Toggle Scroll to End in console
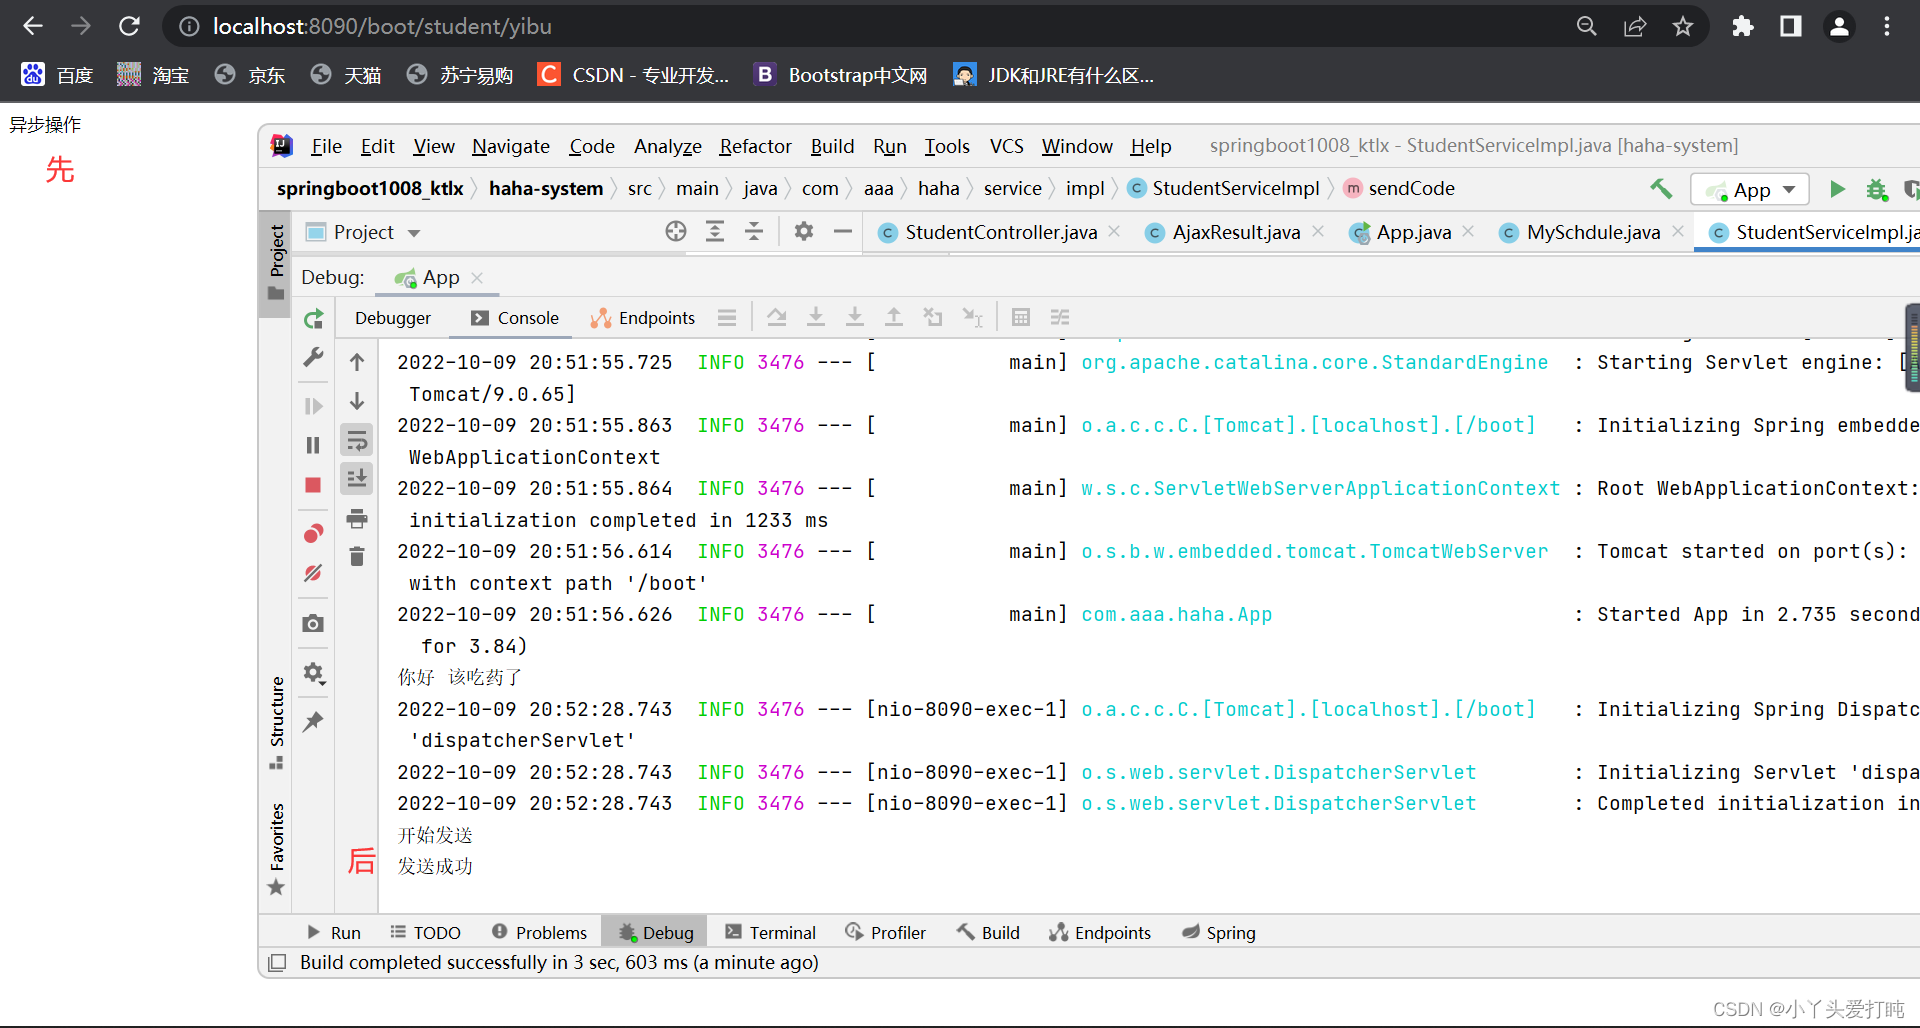The width and height of the screenshot is (1920, 1028). click(x=357, y=479)
